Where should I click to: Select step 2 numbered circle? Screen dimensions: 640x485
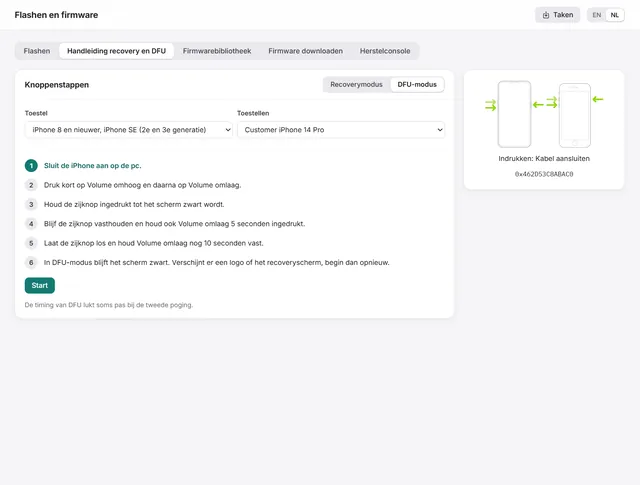[31, 185]
